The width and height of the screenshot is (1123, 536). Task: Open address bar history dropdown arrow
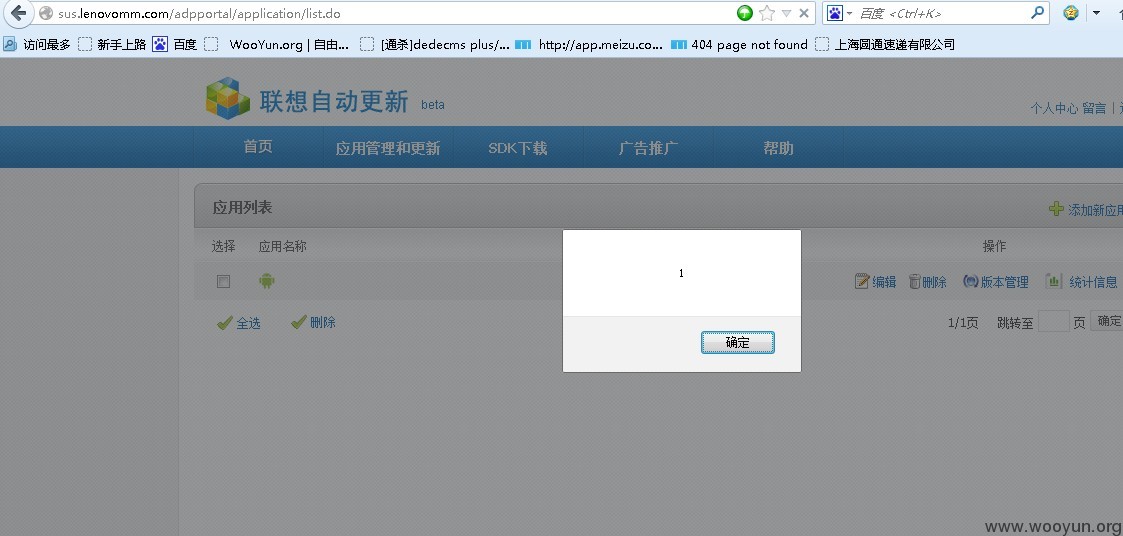[x=786, y=13]
